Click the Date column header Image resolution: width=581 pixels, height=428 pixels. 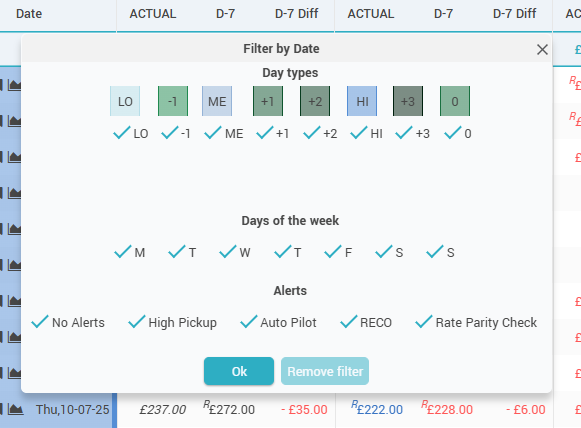(x=29, y=14)
